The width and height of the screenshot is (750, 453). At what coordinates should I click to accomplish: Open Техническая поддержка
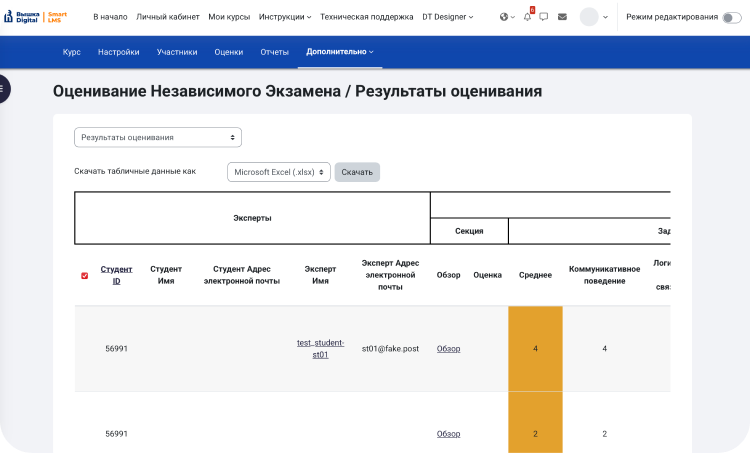(x=366, y=17)
